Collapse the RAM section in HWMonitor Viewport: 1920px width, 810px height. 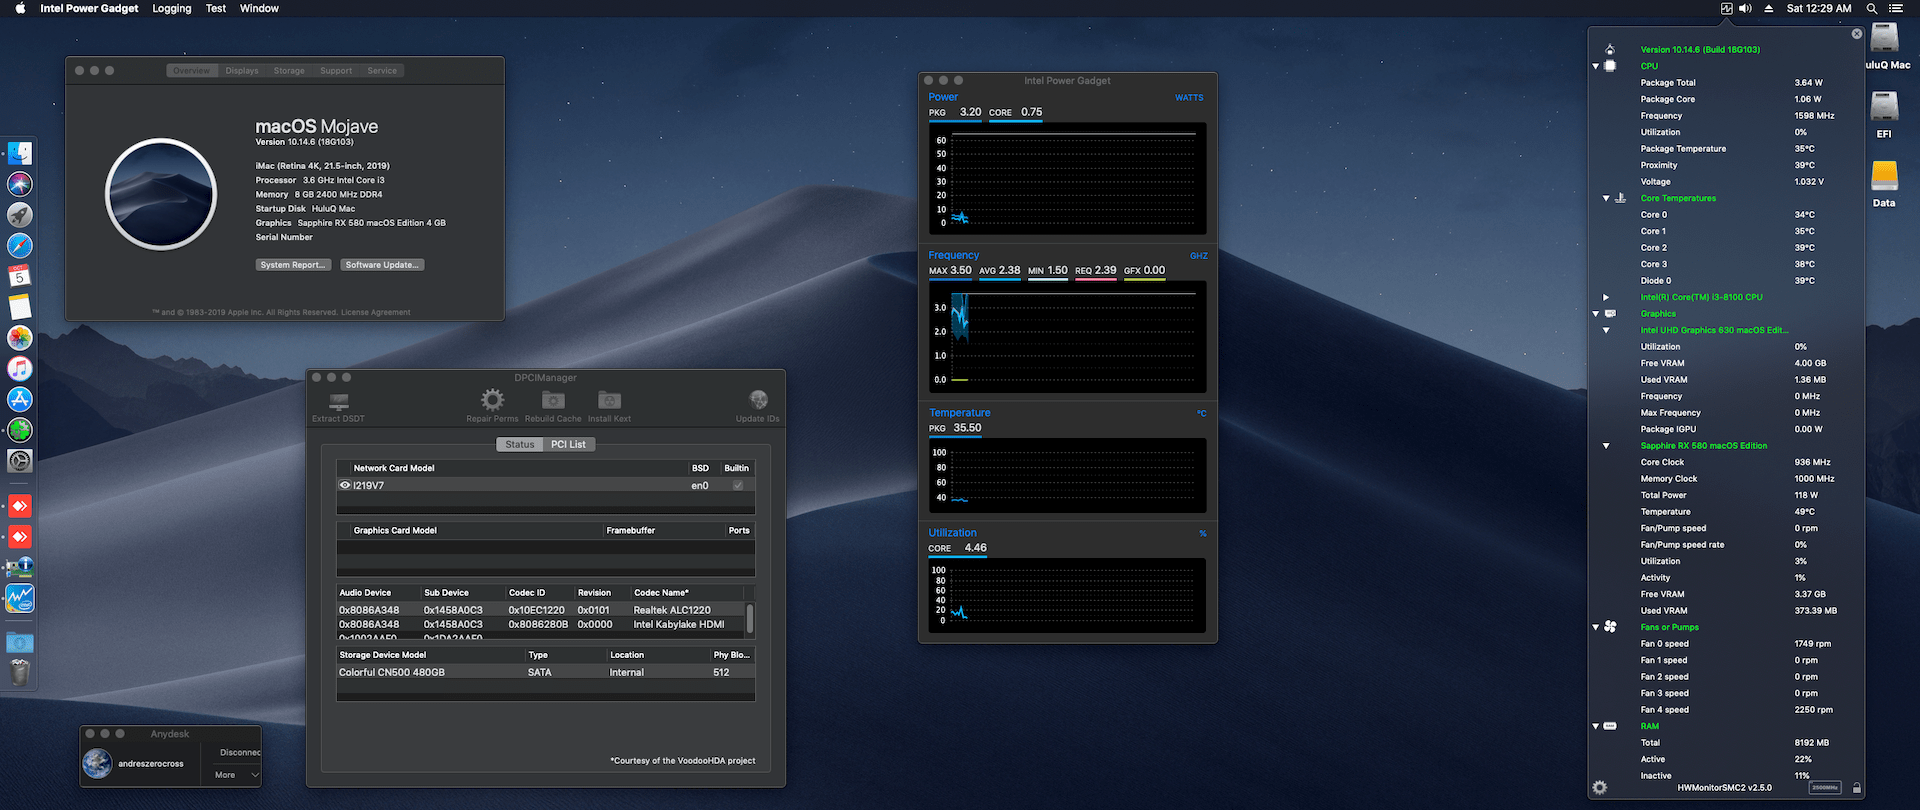(1596, 726)
